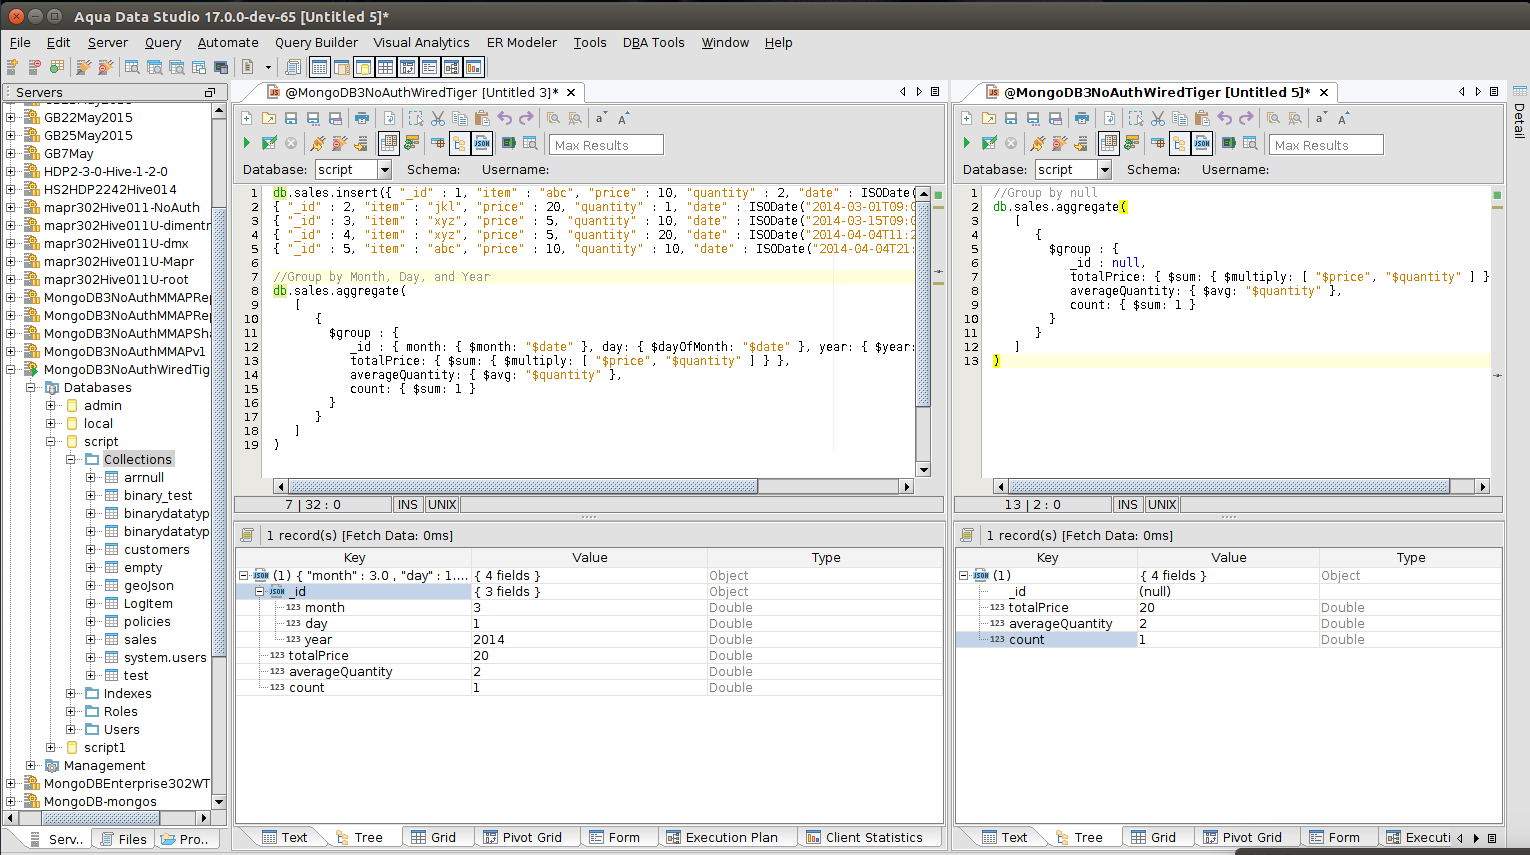Click the horizontal scrollbar in Untitled 3 editor
The width and height of the screenshot is (1530, 855).
[524, 487]
